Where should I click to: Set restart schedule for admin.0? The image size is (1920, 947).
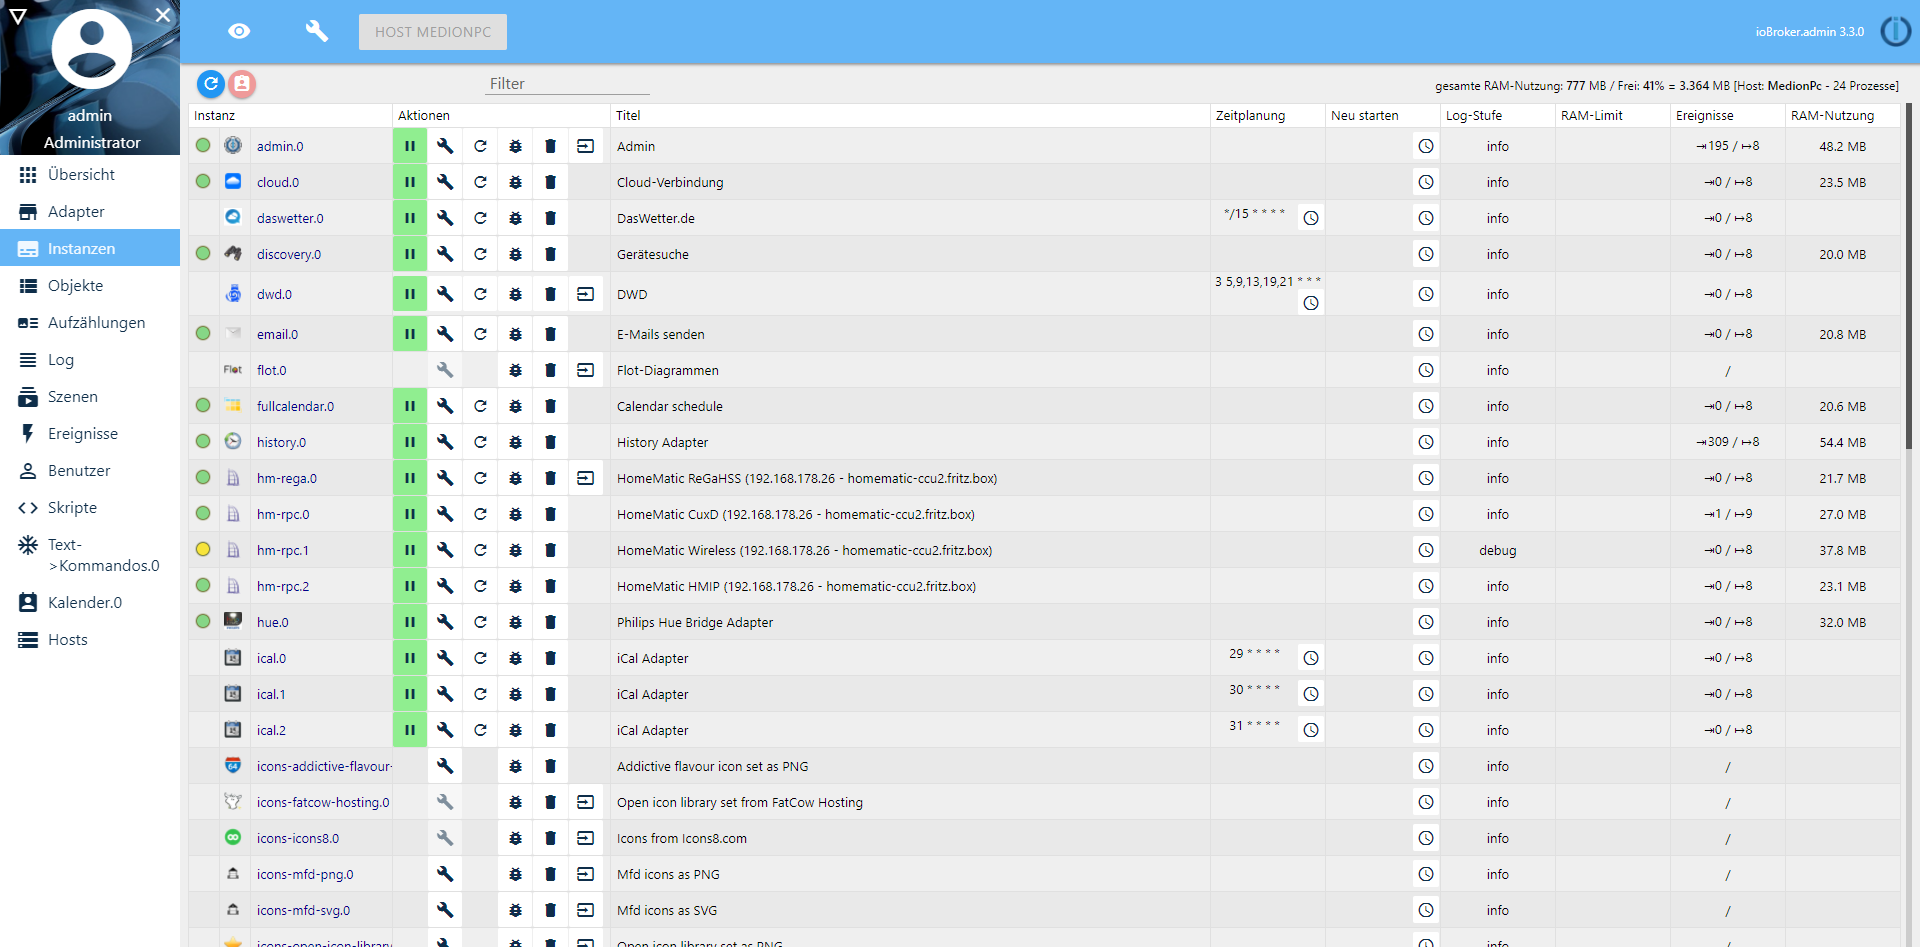1426,146
